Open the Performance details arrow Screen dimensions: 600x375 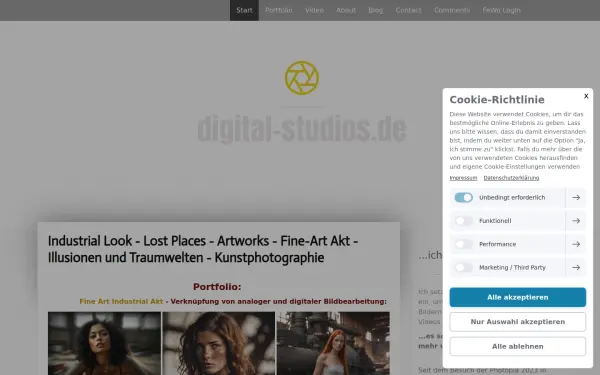(576, 244)
